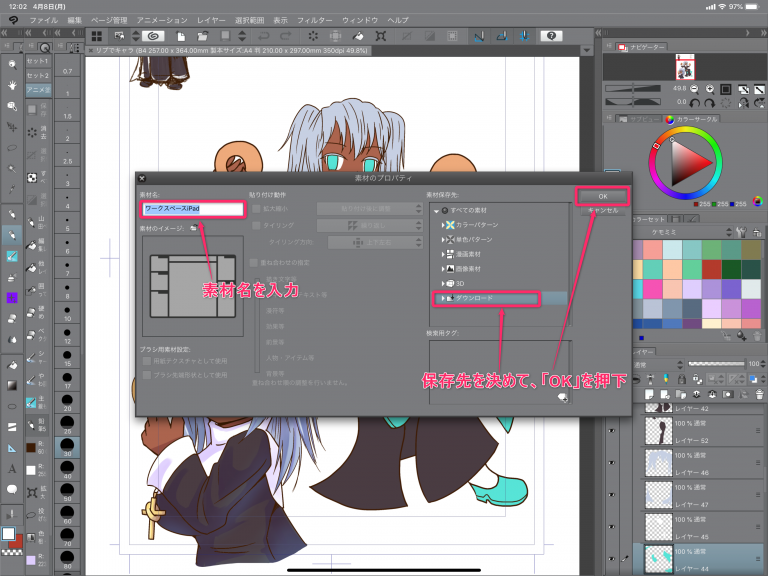Image resolution: width=768 pixels, height=576 pixels.
Task: Click the scale/rotate transform icon in command bar
Action: tap(381, 36)
